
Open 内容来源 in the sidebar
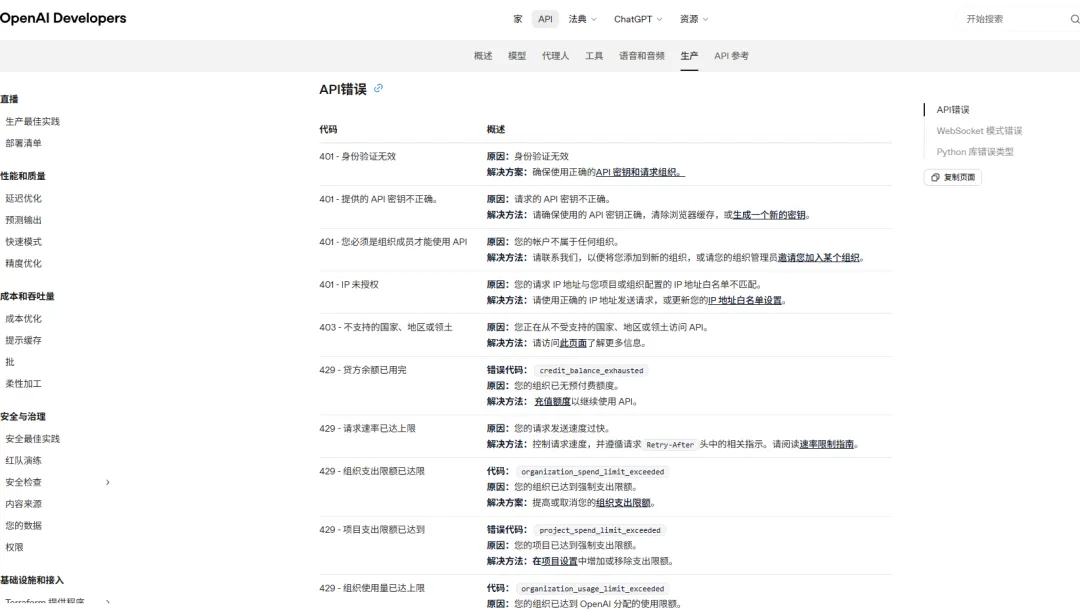click(x=23, y=504)
